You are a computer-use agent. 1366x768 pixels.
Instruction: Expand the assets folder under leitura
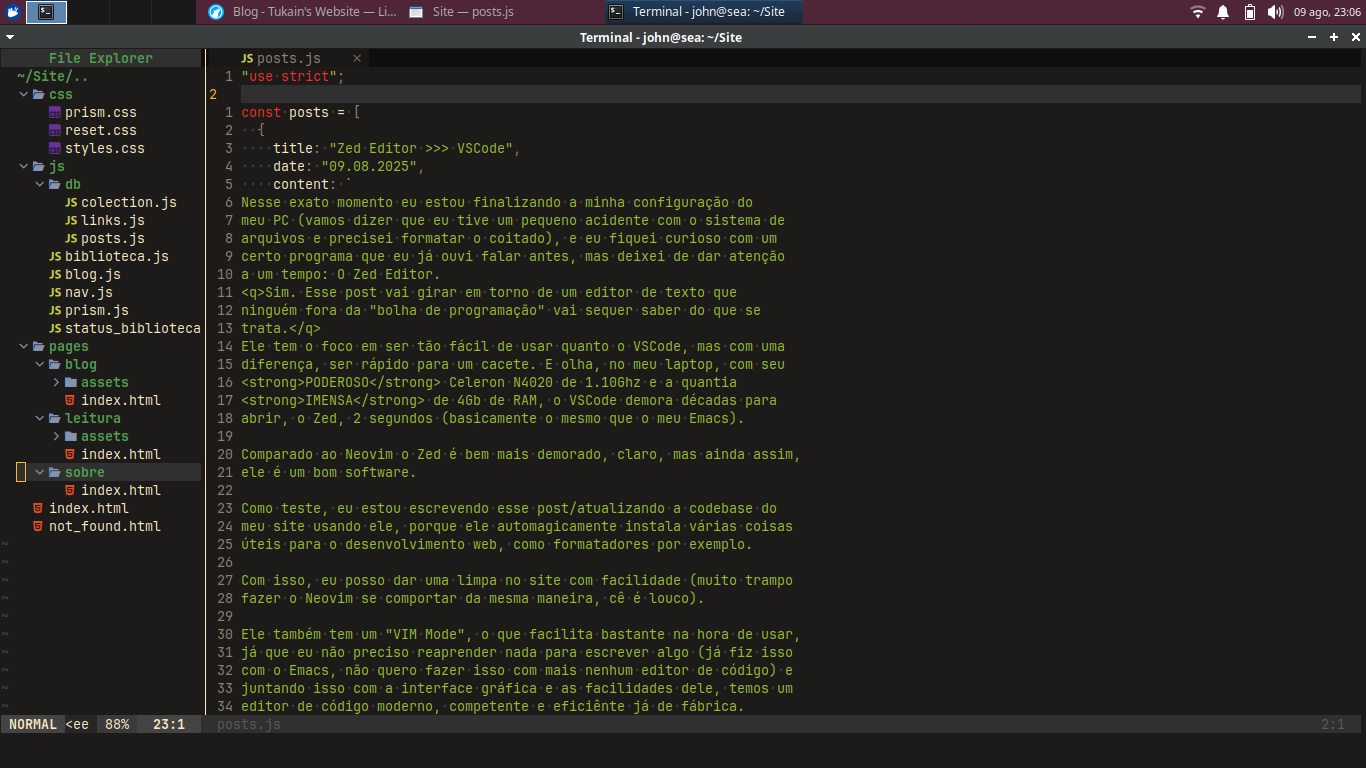pos(56,436)
